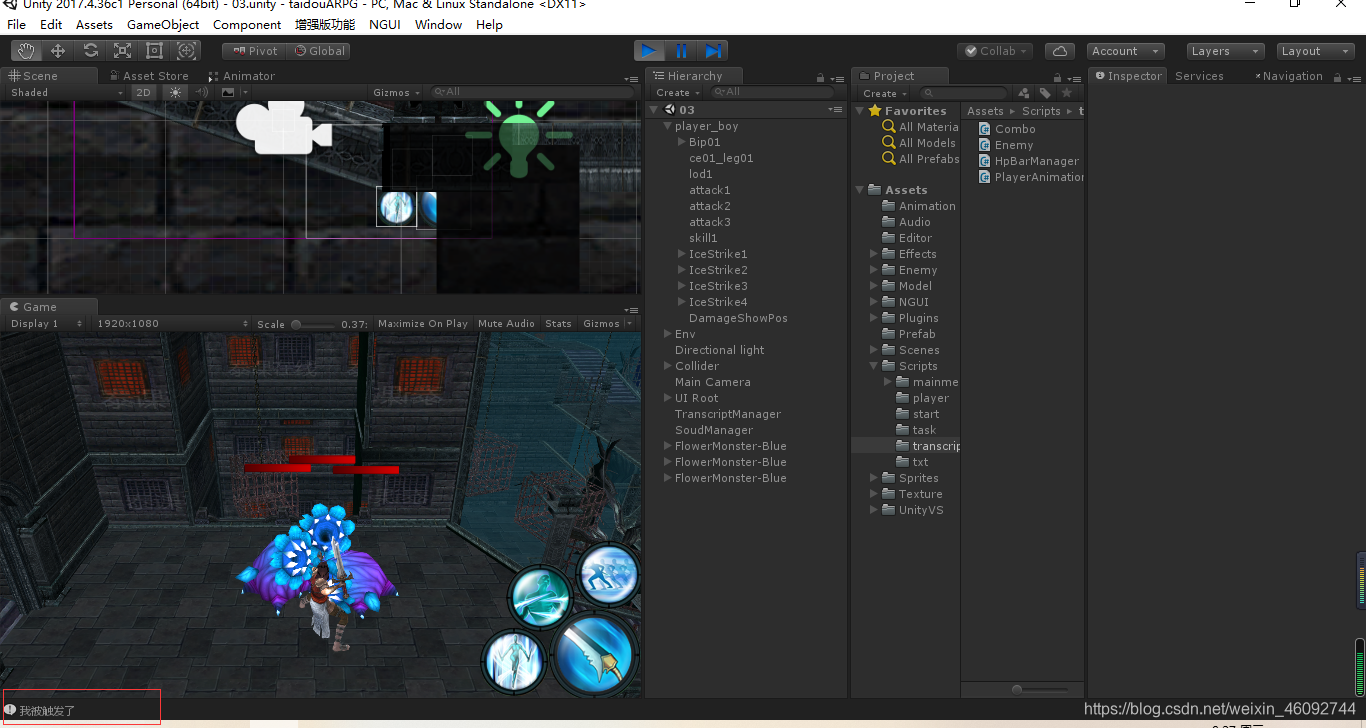Switch to the Animator tab
This screenshot has height=728, width=1366.
coord(241,76)
